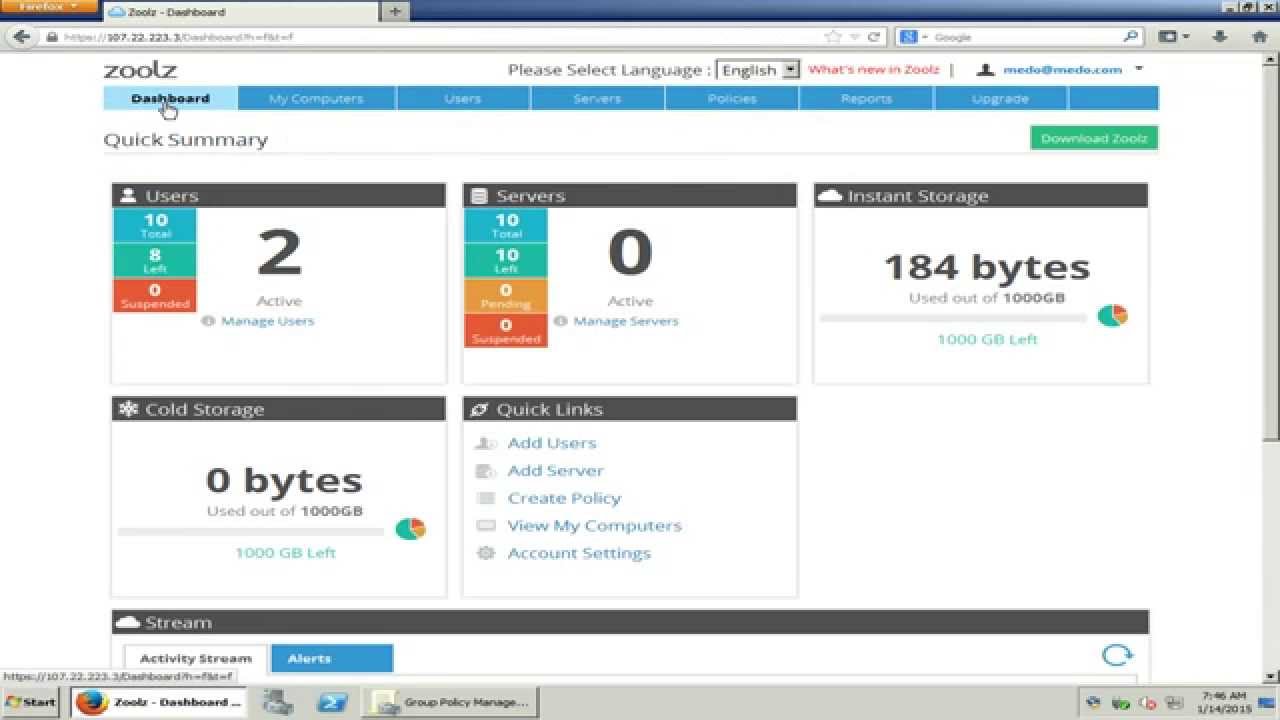Open the Server Manager taskbar icon
Image resolution: width=1280 pixels, height=720 pixels.
278,702
